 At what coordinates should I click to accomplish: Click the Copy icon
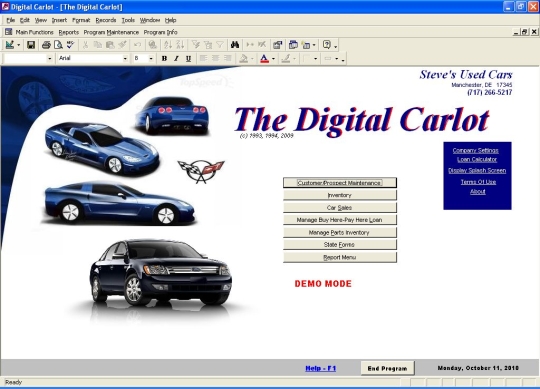point(98,45)
